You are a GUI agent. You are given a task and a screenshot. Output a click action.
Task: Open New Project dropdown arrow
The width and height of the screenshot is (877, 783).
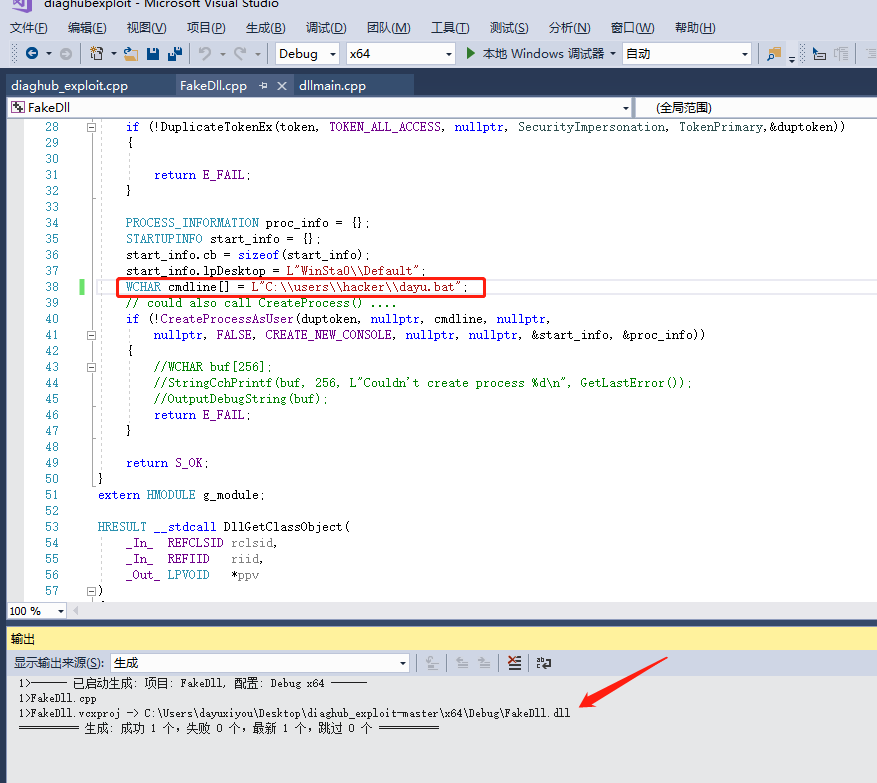coord(114,54)
